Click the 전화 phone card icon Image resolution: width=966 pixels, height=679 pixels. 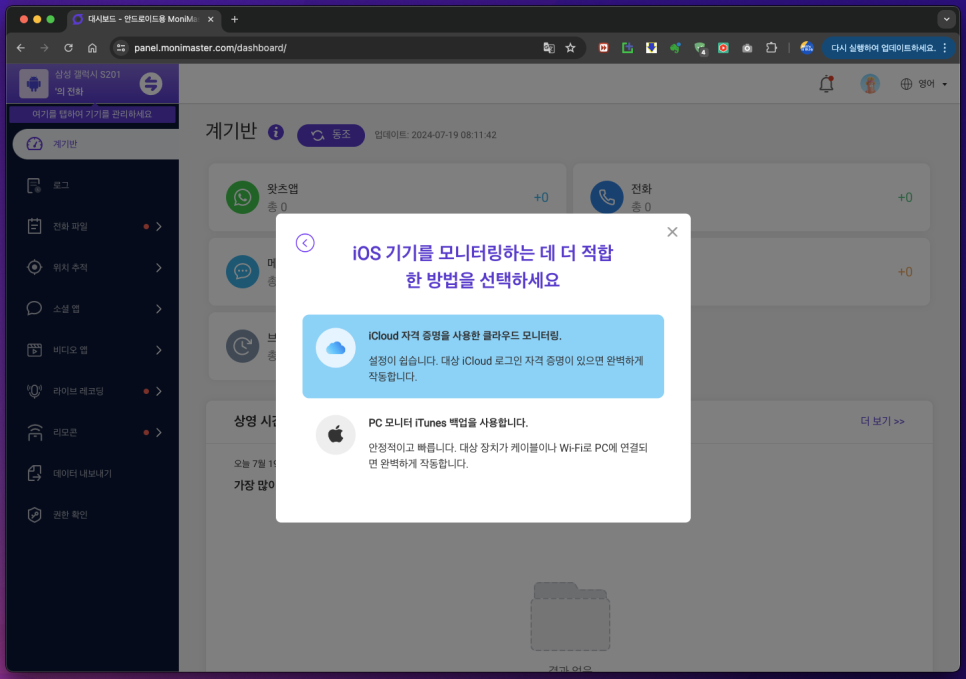point(607,197)
